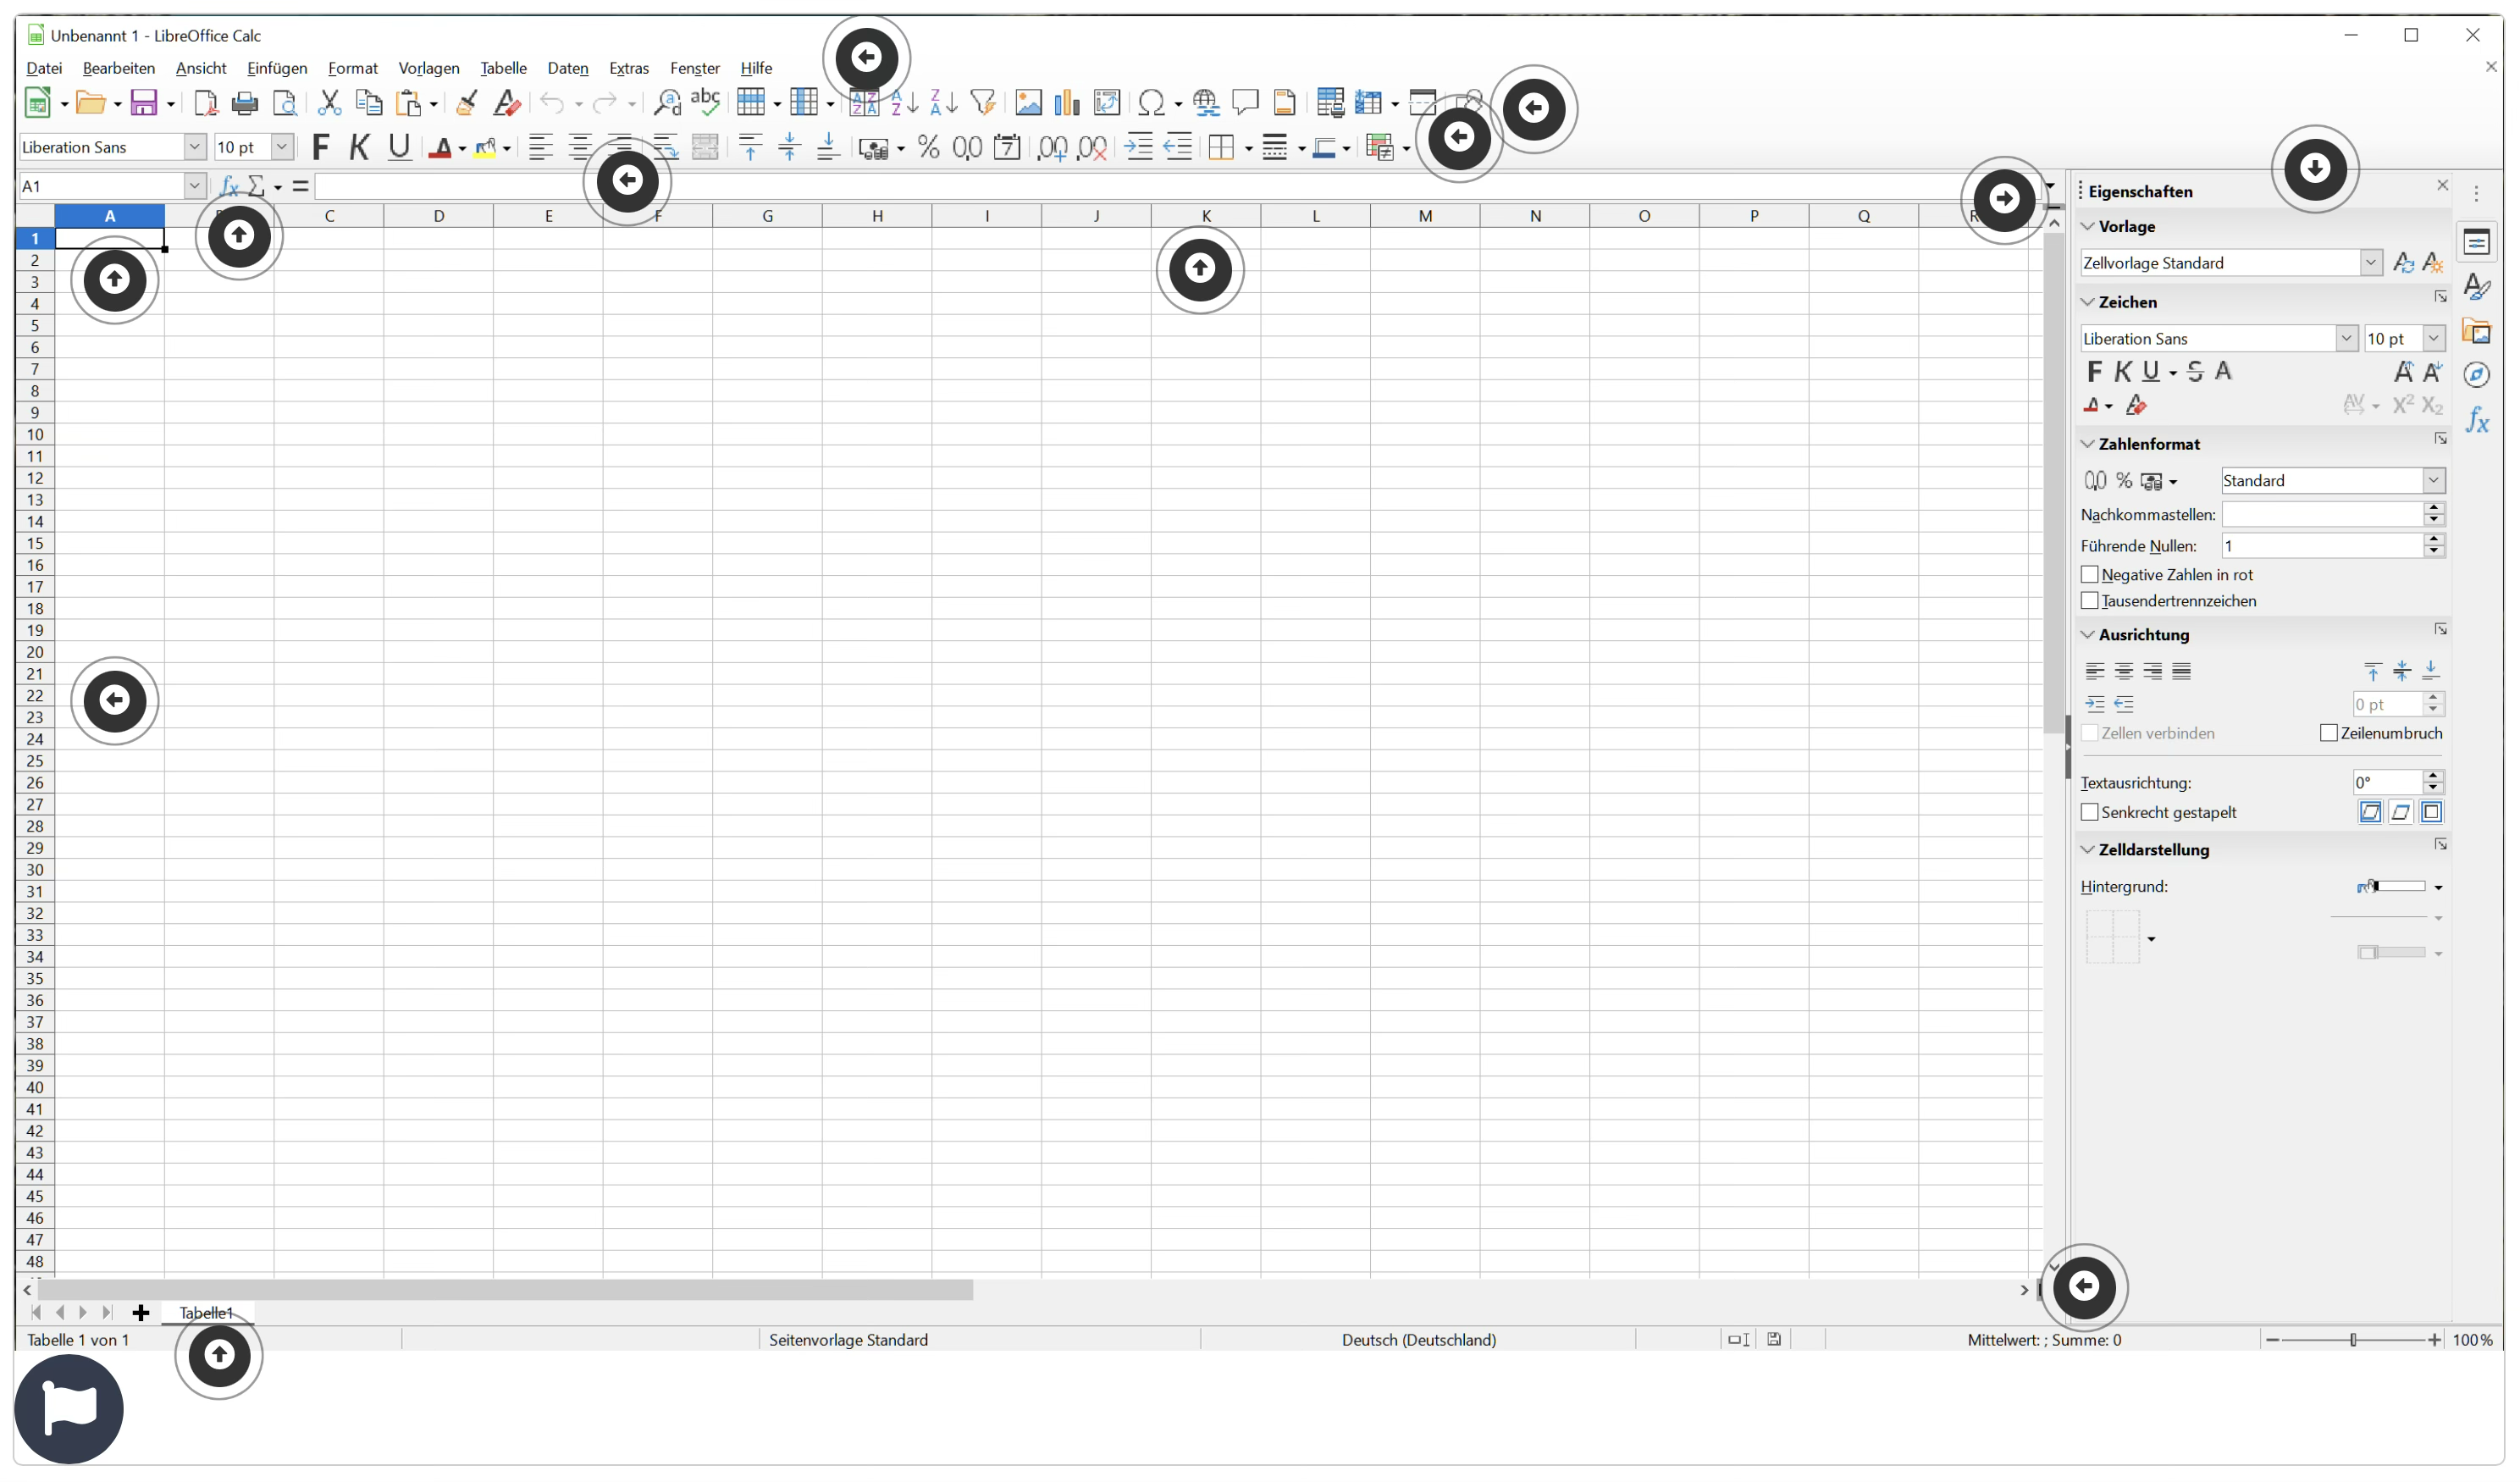Image resolution: width=2520 pixels, height=1482 pixels.
Task: Click the Clone Formatting paintbrush icon
Action: (x=466, y=103)
